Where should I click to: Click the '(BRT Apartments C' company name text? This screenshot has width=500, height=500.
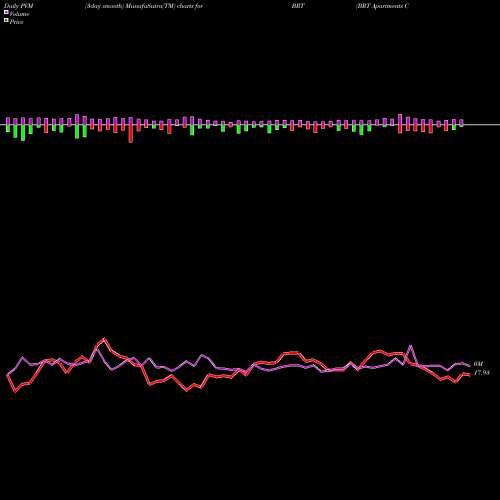(x=382, y=6)
